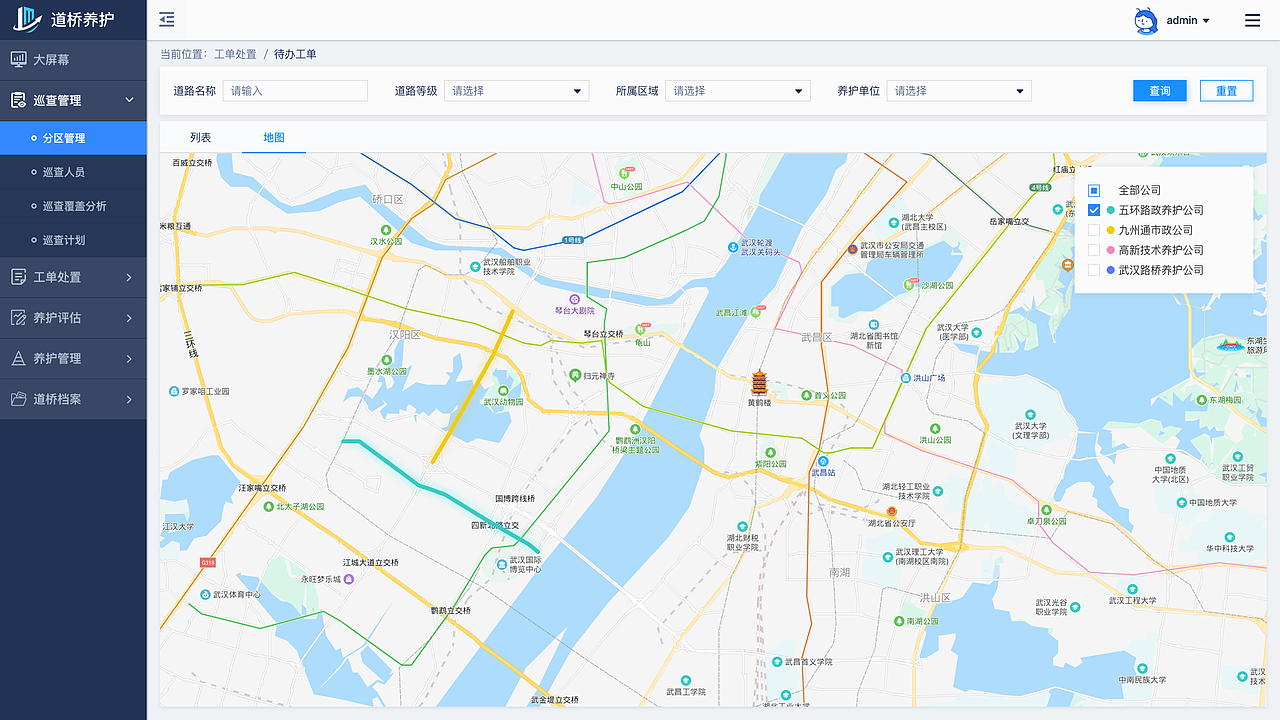Expand the 养护管理 menu chevron
This screenshot has width=1280, height=720.
(129, 358)
